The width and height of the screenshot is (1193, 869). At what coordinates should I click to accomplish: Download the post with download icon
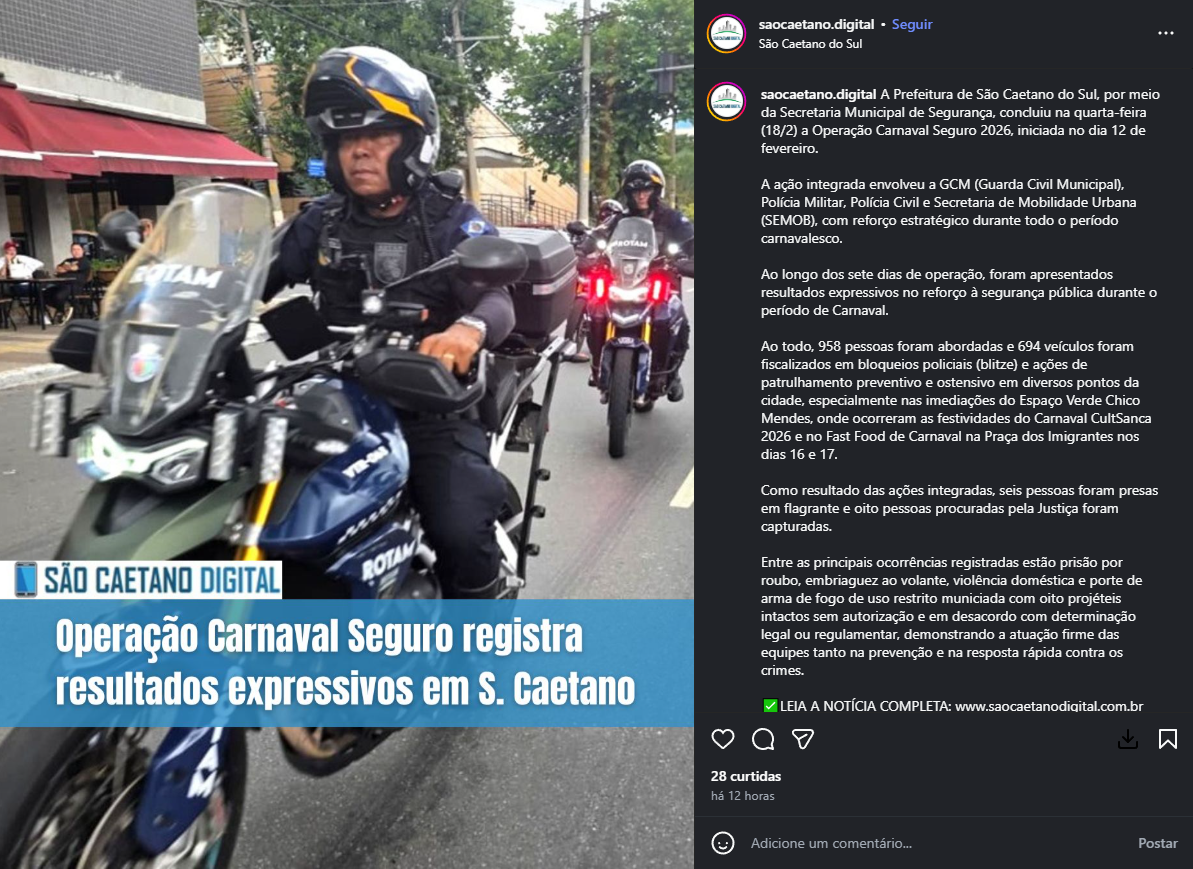pyautogui.click(x=1128, y=739)
